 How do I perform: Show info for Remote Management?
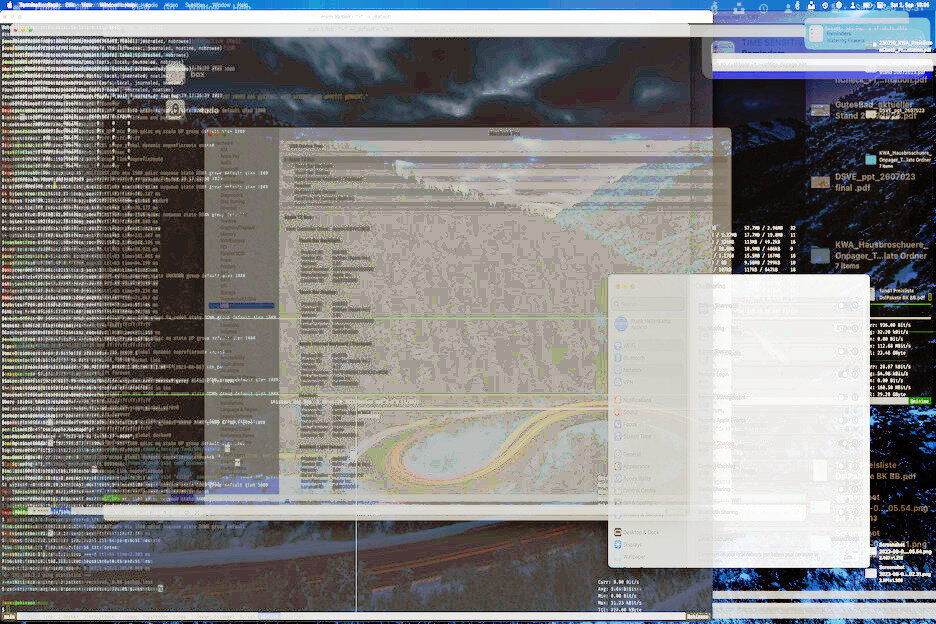tap(856, 397)
